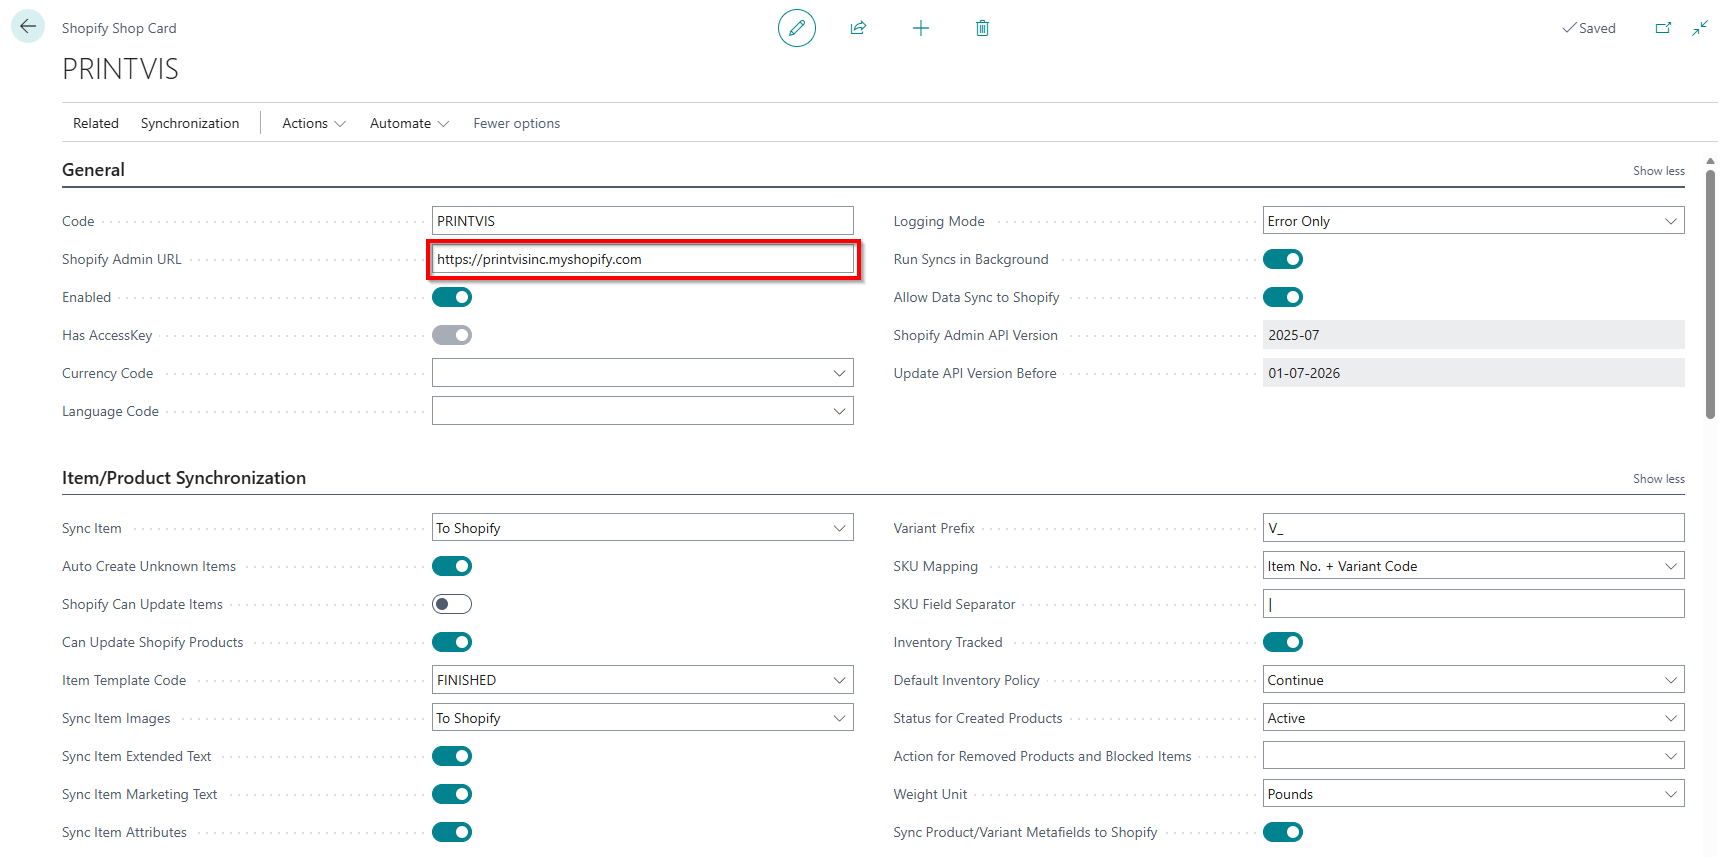Click the pencil edit icon
This screenshot has width=1729, height=857.
click(796, 28)
